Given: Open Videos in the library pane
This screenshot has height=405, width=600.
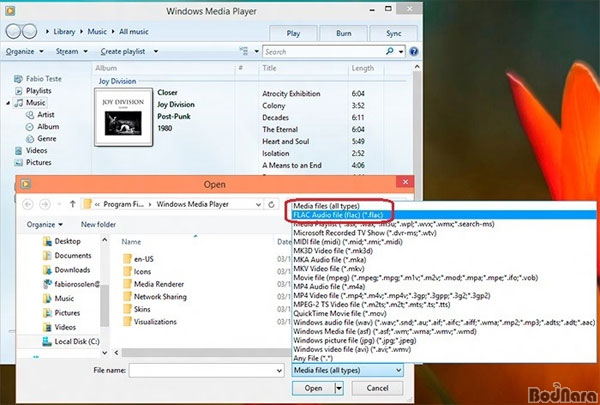Looking at the screenshot, I should point(36,150).
